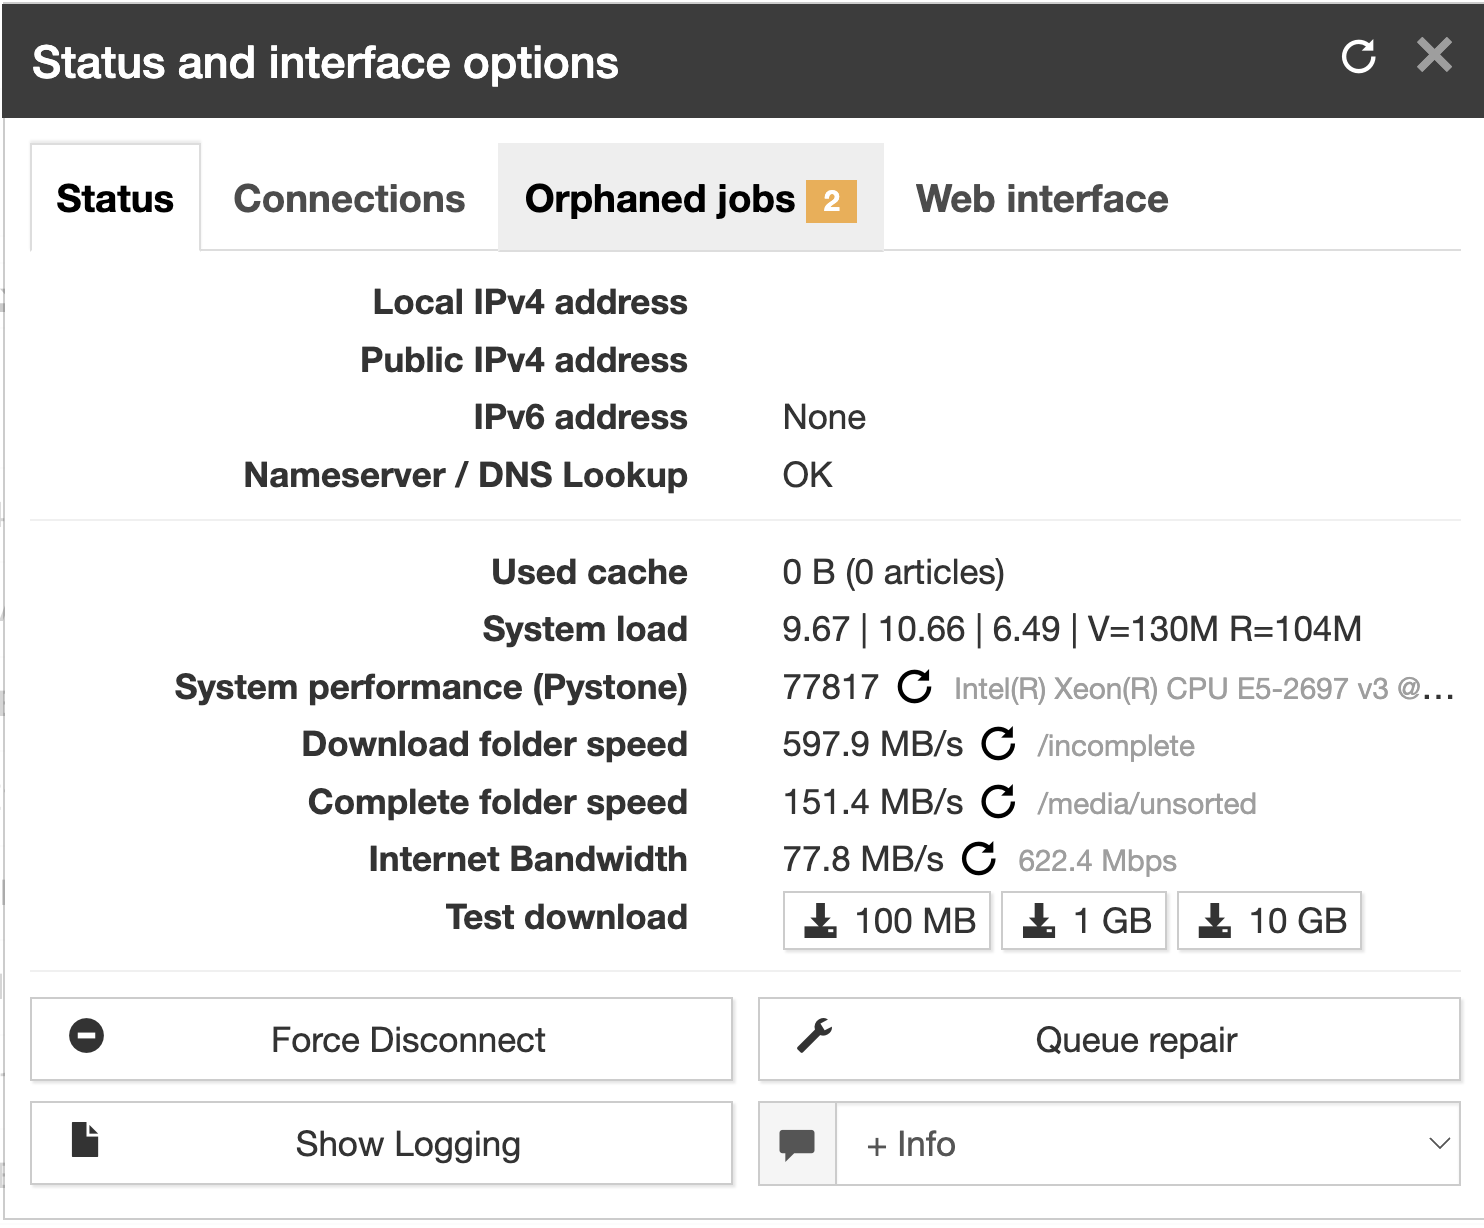
Task: Refresh the status dialog
Action: pyautogui.click(x=1358, y=57)
